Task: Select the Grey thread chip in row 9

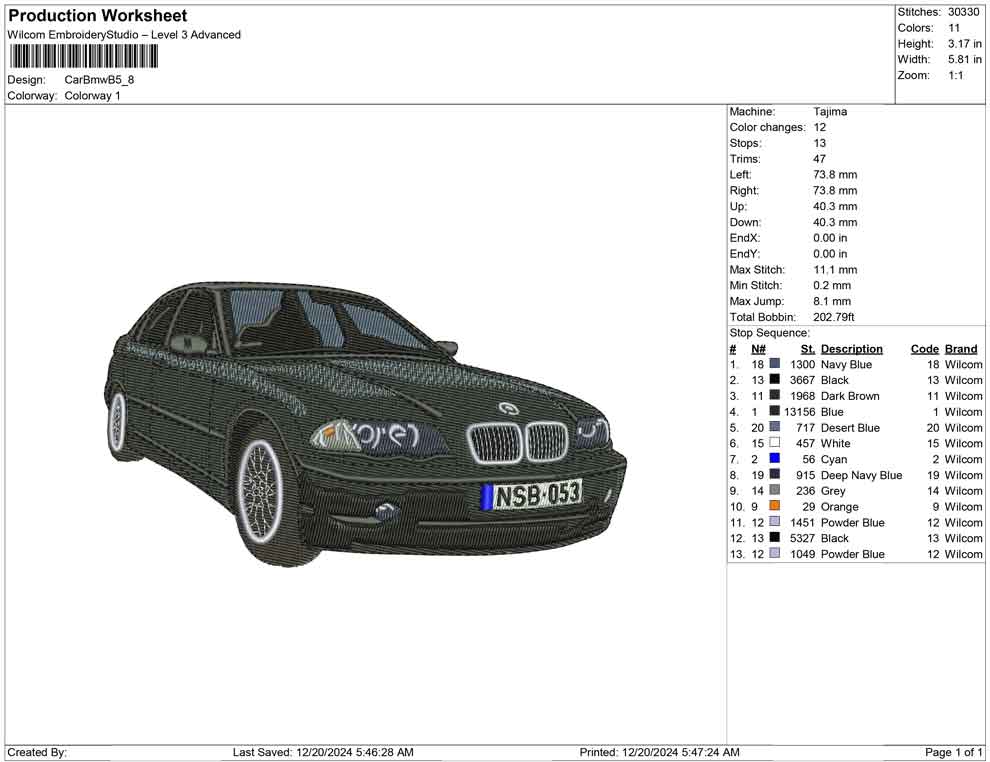Action: tap(774, 491)
